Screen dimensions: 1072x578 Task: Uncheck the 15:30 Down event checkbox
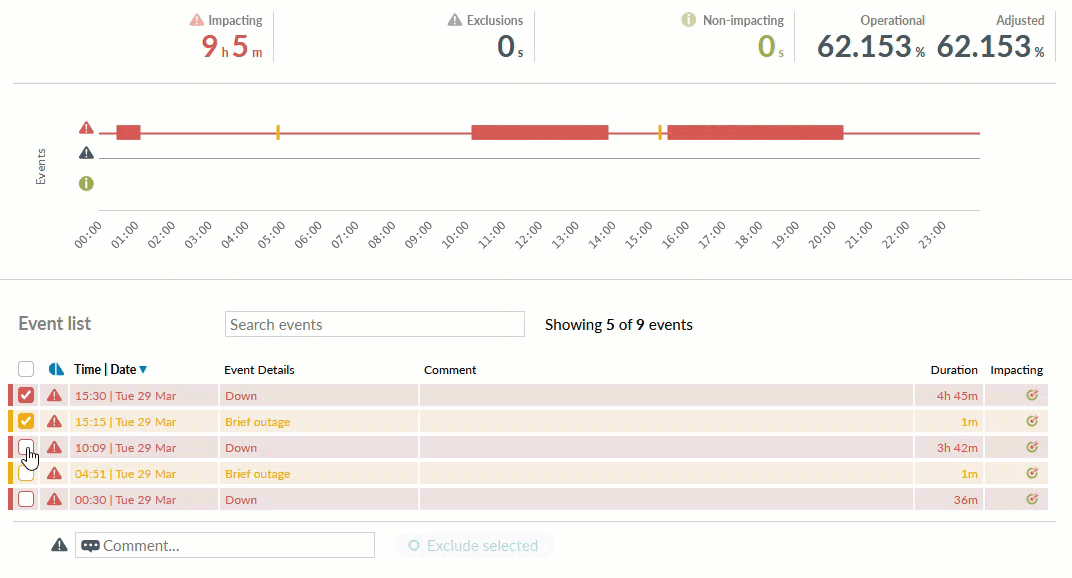pyautogui.click(x=26, y=395)
